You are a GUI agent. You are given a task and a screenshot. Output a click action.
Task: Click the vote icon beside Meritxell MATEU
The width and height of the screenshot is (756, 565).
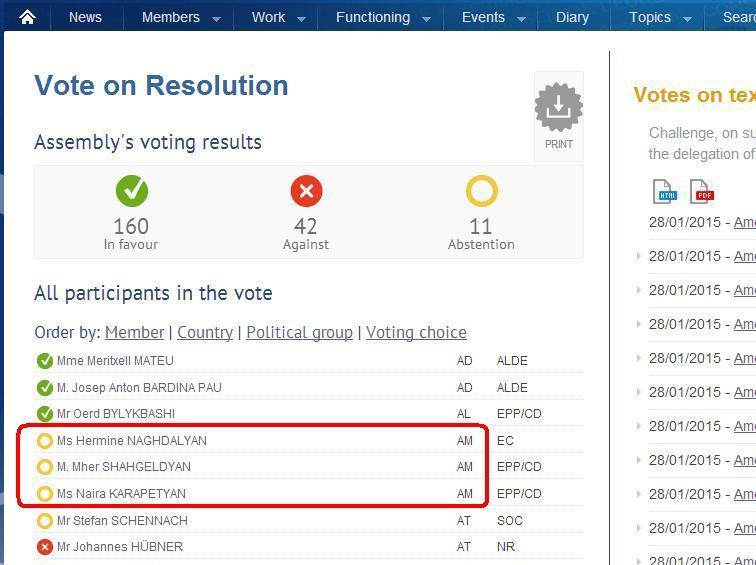point(45,361)
